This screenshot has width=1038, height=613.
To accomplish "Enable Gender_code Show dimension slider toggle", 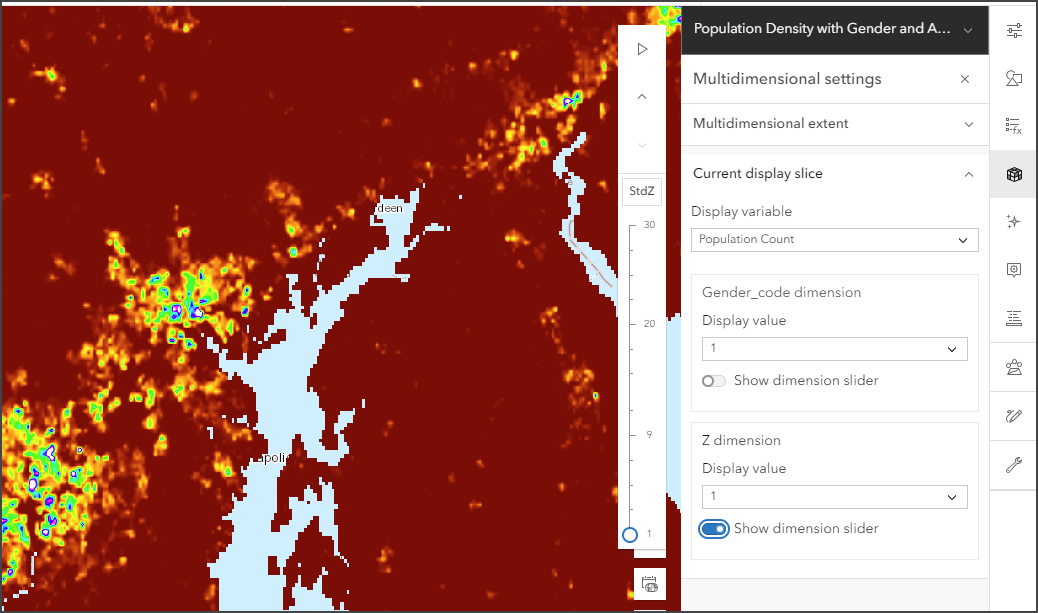I will pos(714,381).
